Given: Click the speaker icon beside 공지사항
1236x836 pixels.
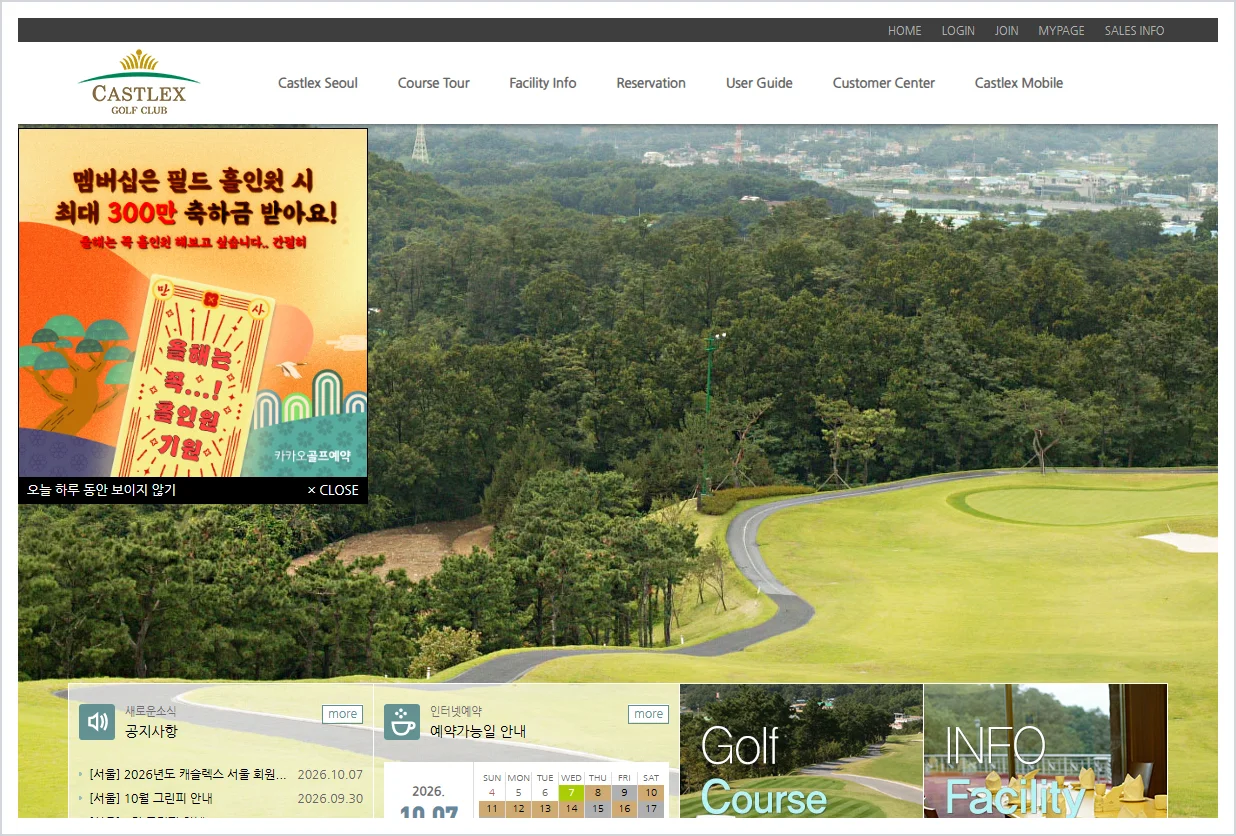Looking at the screenshot, I should coord(97,722).
